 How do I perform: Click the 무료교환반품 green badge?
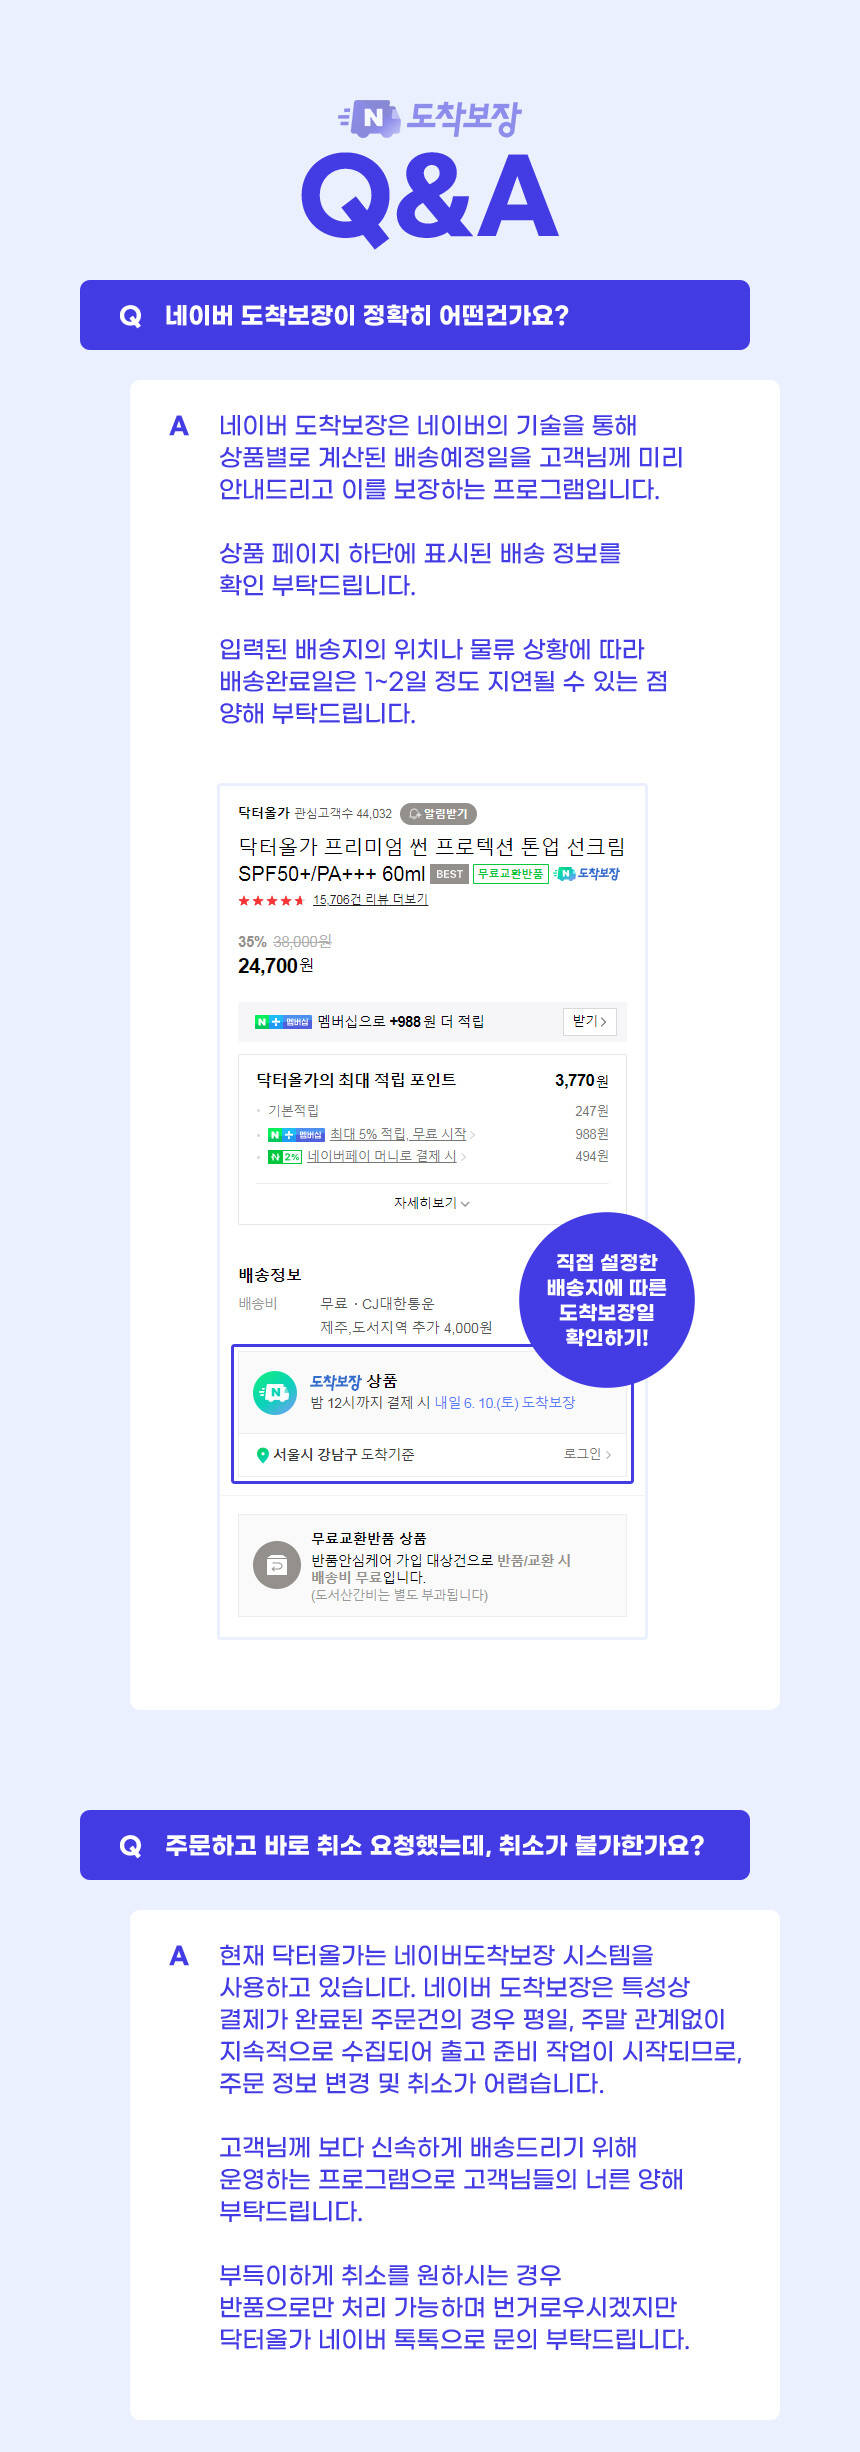(510, 874)
